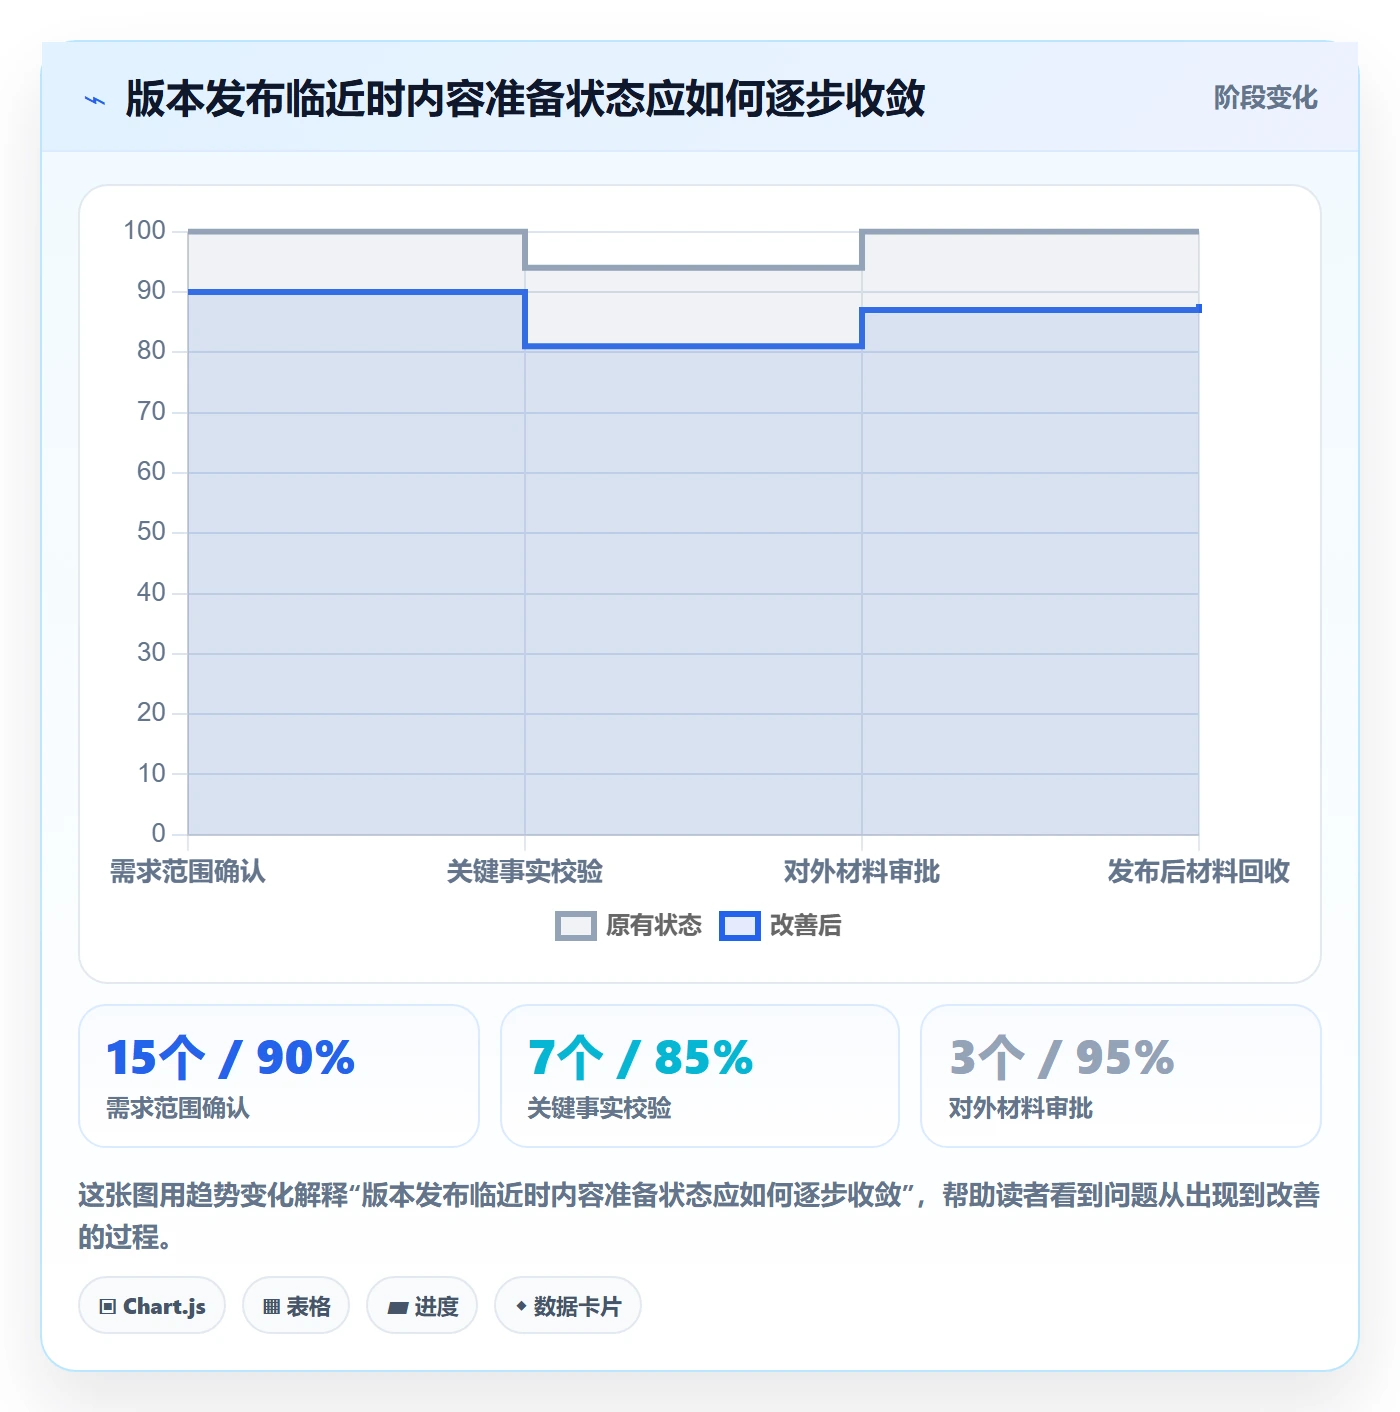This screenshot has width=1400, height=1412.
Task: Click the 50 y-axis tick label
Action: coord(151,532)
